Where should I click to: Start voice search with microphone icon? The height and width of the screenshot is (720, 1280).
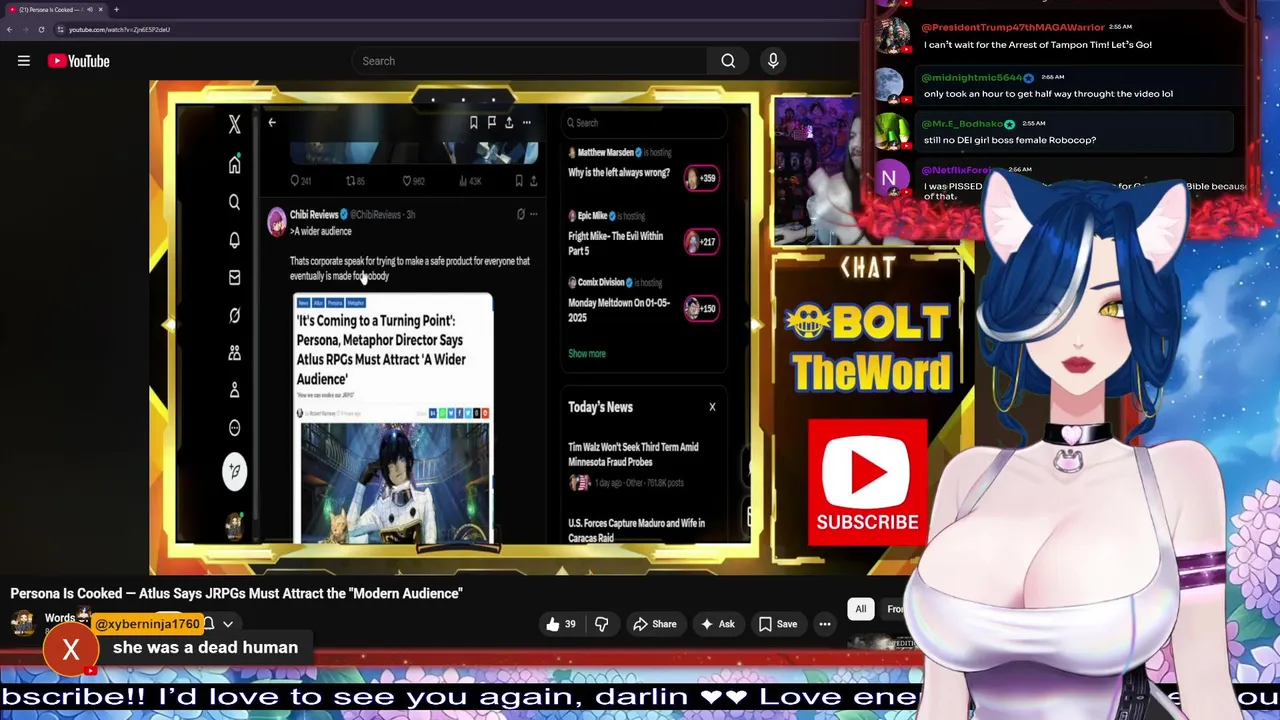tap(773, 61)
